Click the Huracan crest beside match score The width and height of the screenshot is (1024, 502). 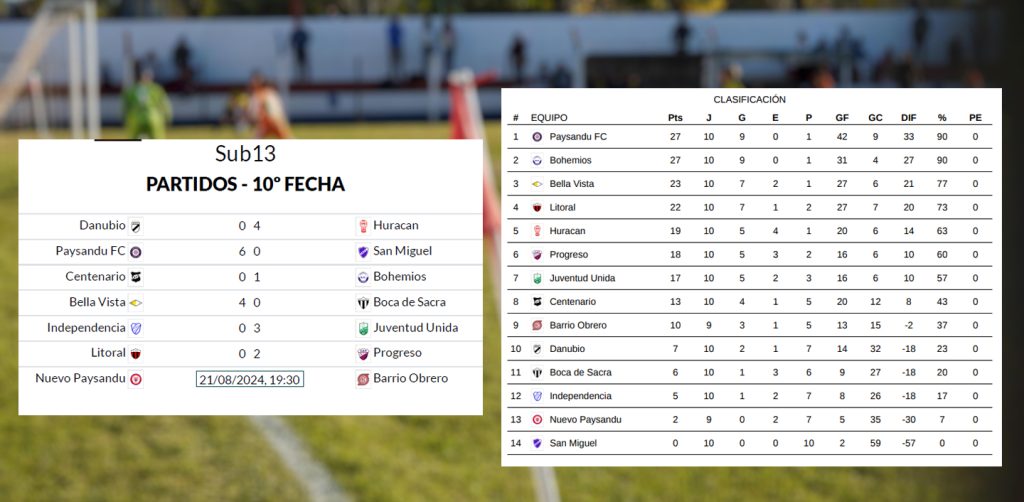pos(363,227)
